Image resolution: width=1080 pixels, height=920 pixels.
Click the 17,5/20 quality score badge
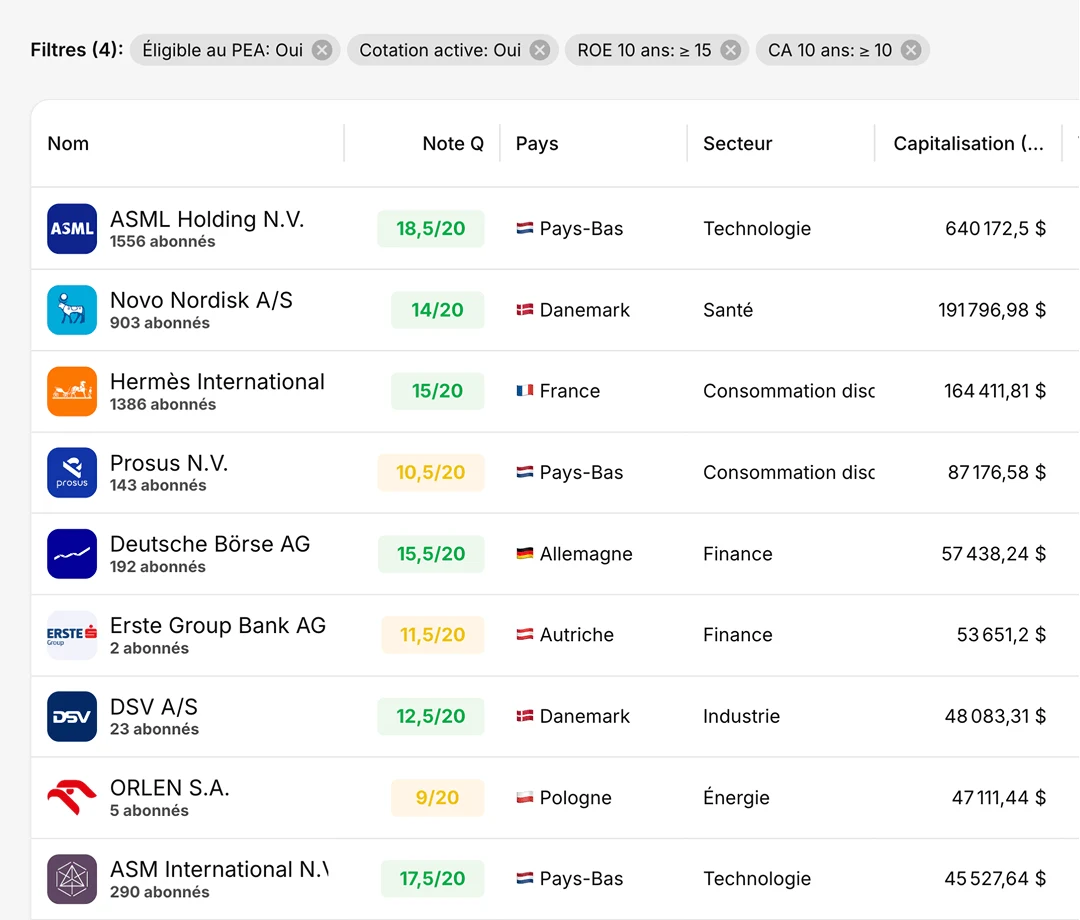pyautogui.click(x=433, y=879)
